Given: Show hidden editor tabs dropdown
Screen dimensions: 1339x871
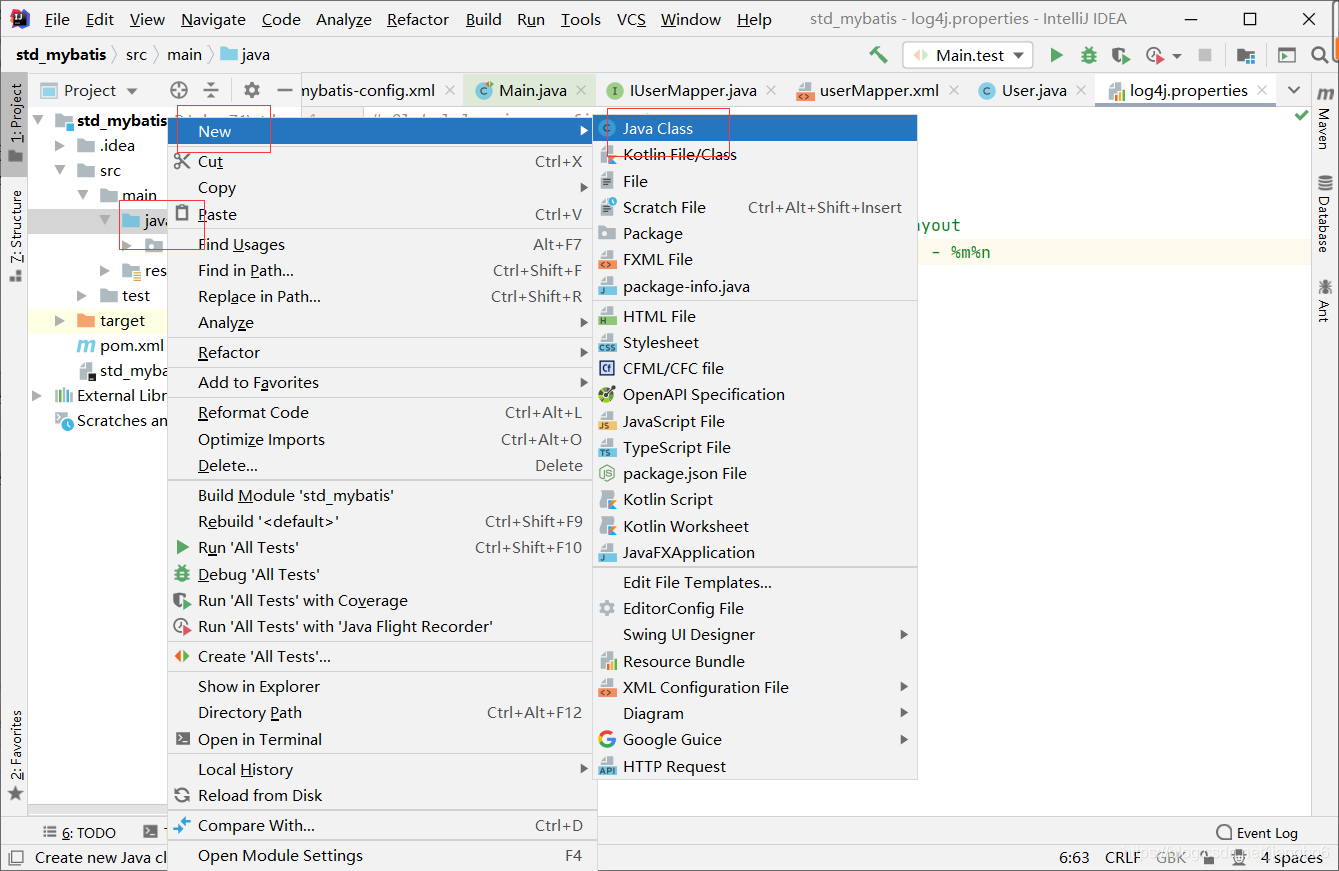Looking at the screenshot, I should pyautogui.click(x=1294, y=90).
